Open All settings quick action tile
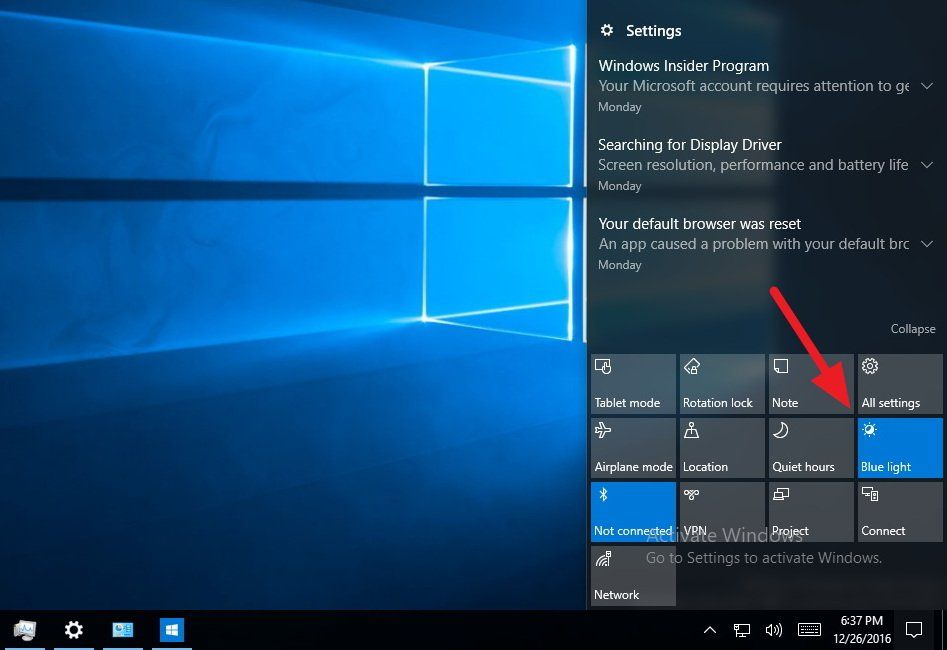 [x=900, y=384]
